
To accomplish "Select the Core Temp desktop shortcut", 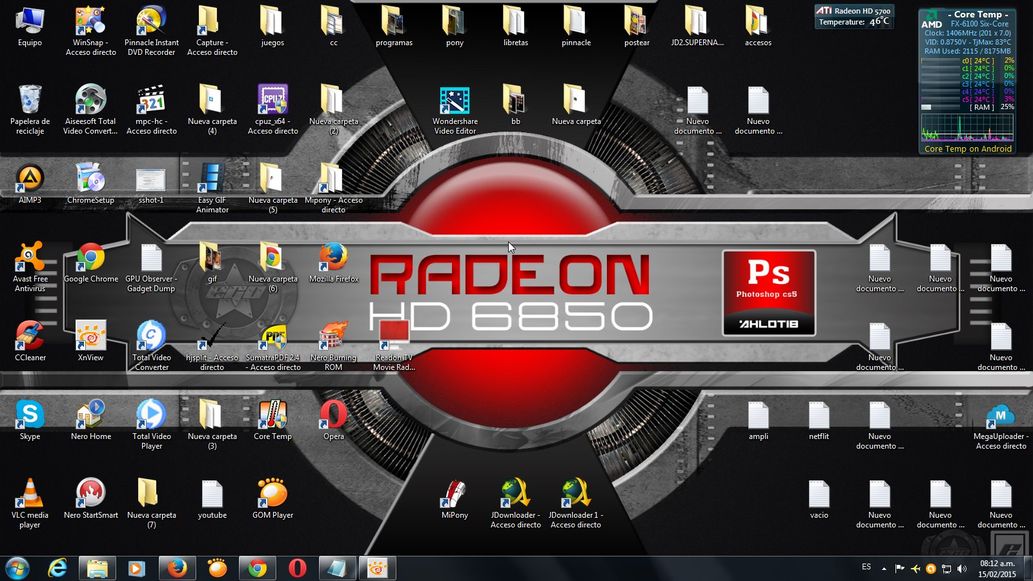I will pos(272,414).
